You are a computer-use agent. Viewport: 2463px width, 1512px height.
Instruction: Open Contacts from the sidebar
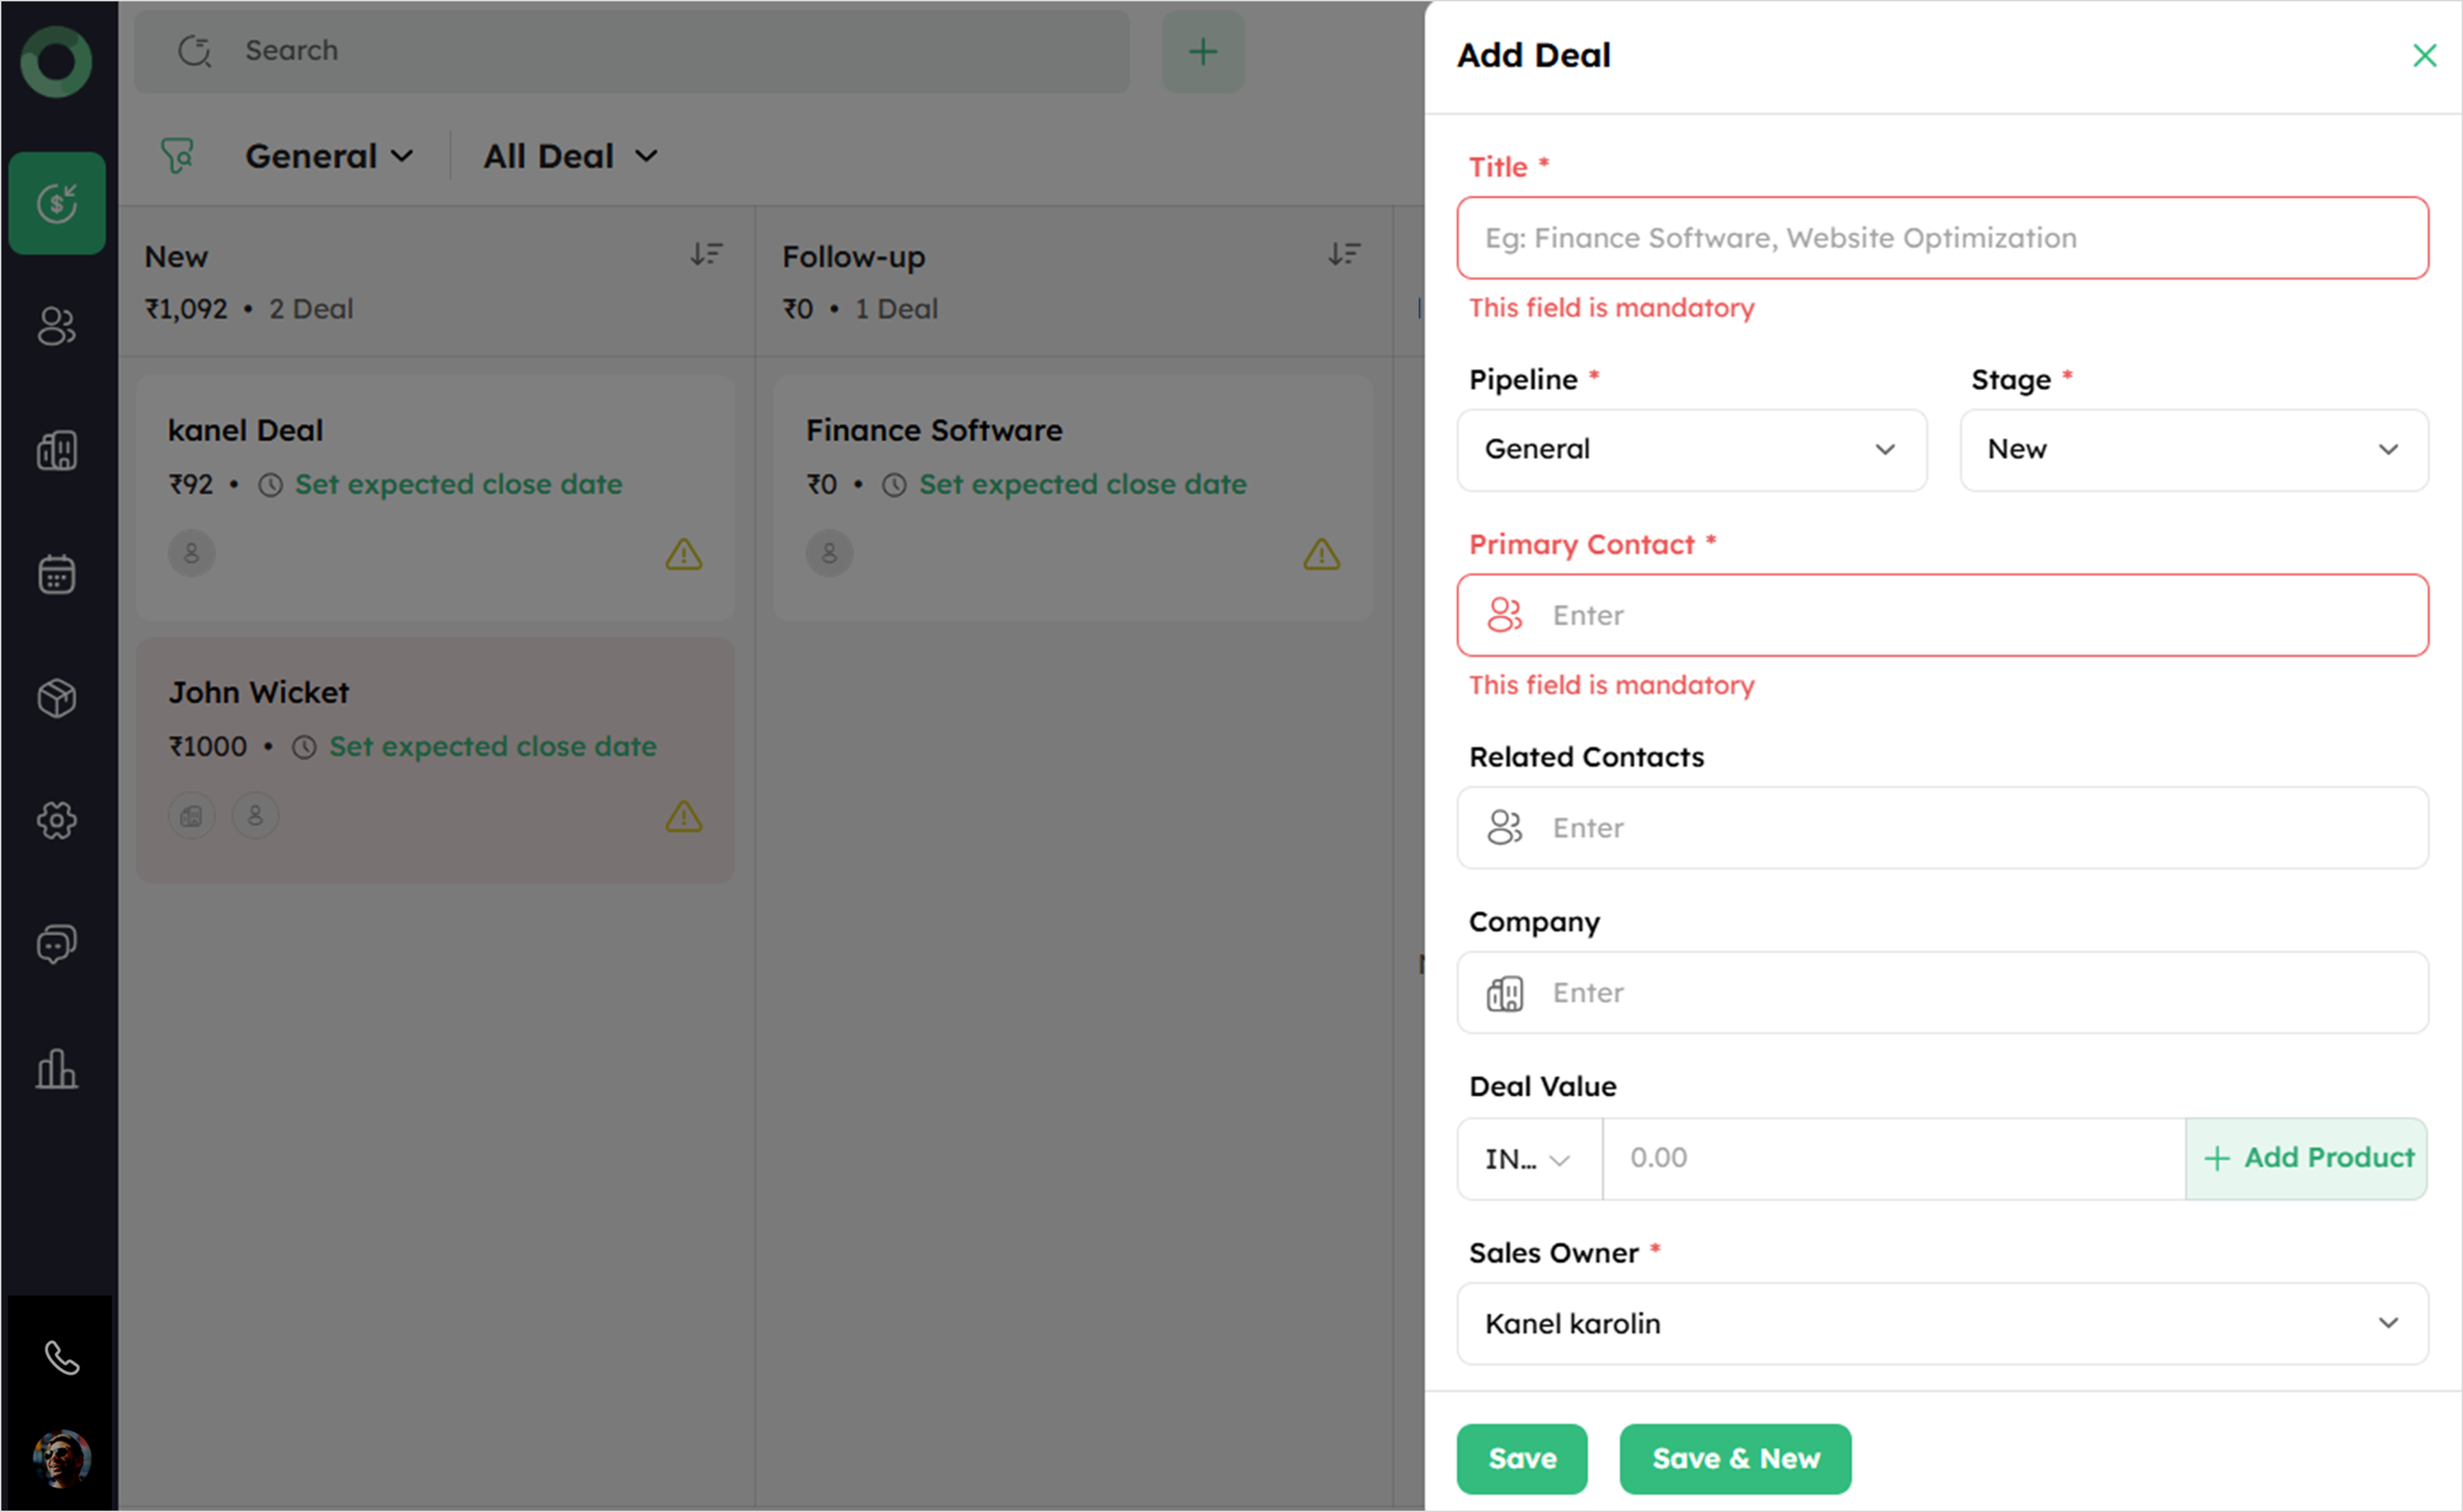click(x=56, y=326)
